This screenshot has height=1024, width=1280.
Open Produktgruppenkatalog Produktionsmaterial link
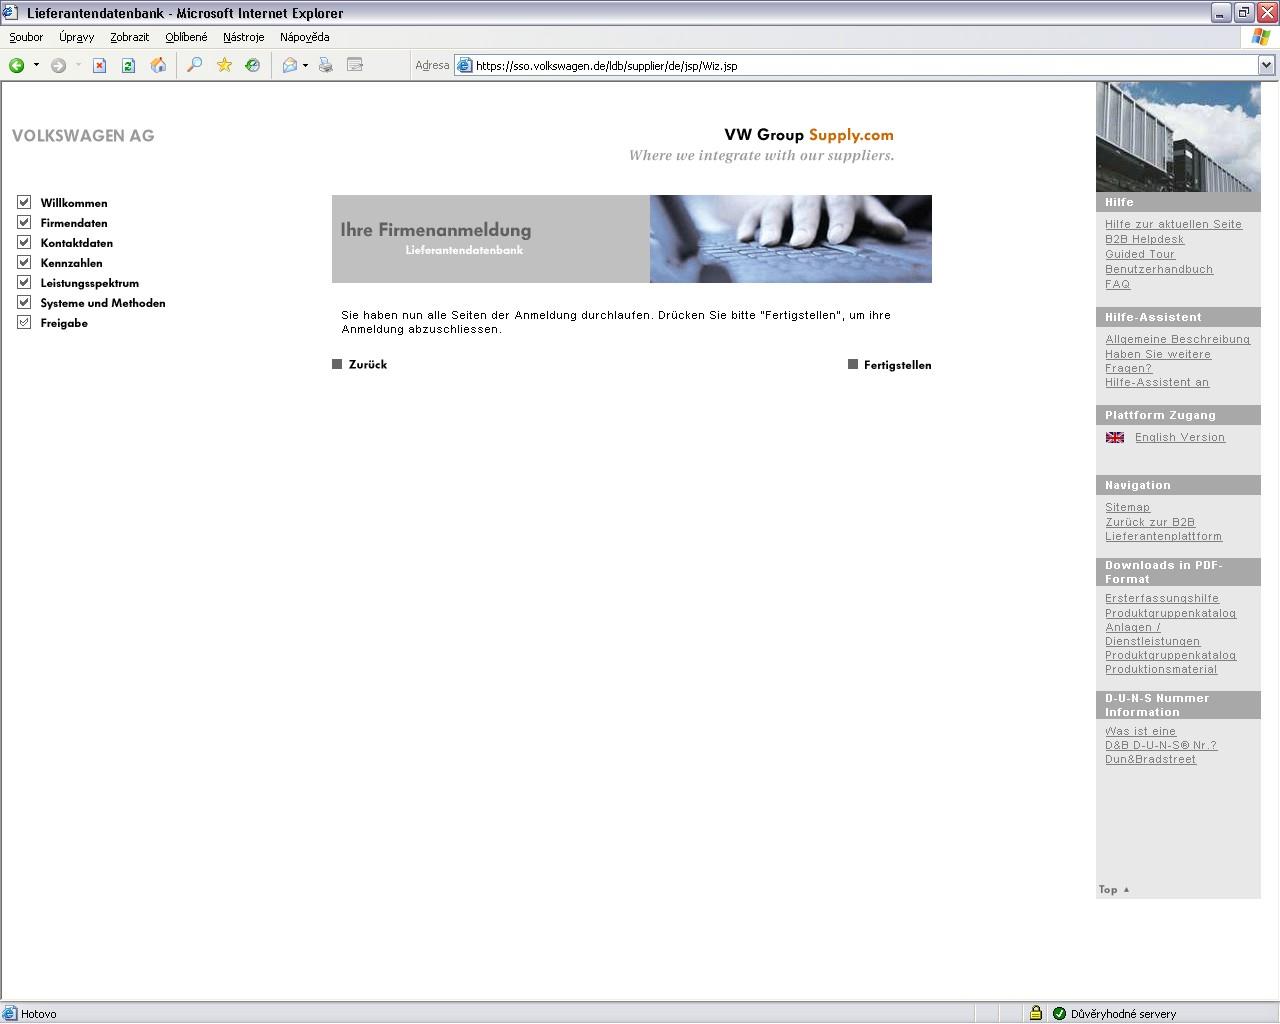[x=1170, y=662]
